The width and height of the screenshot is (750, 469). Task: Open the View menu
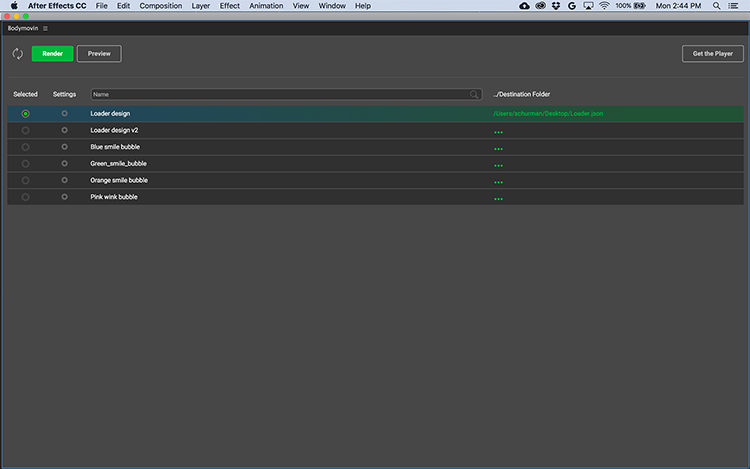pos(301,6)
